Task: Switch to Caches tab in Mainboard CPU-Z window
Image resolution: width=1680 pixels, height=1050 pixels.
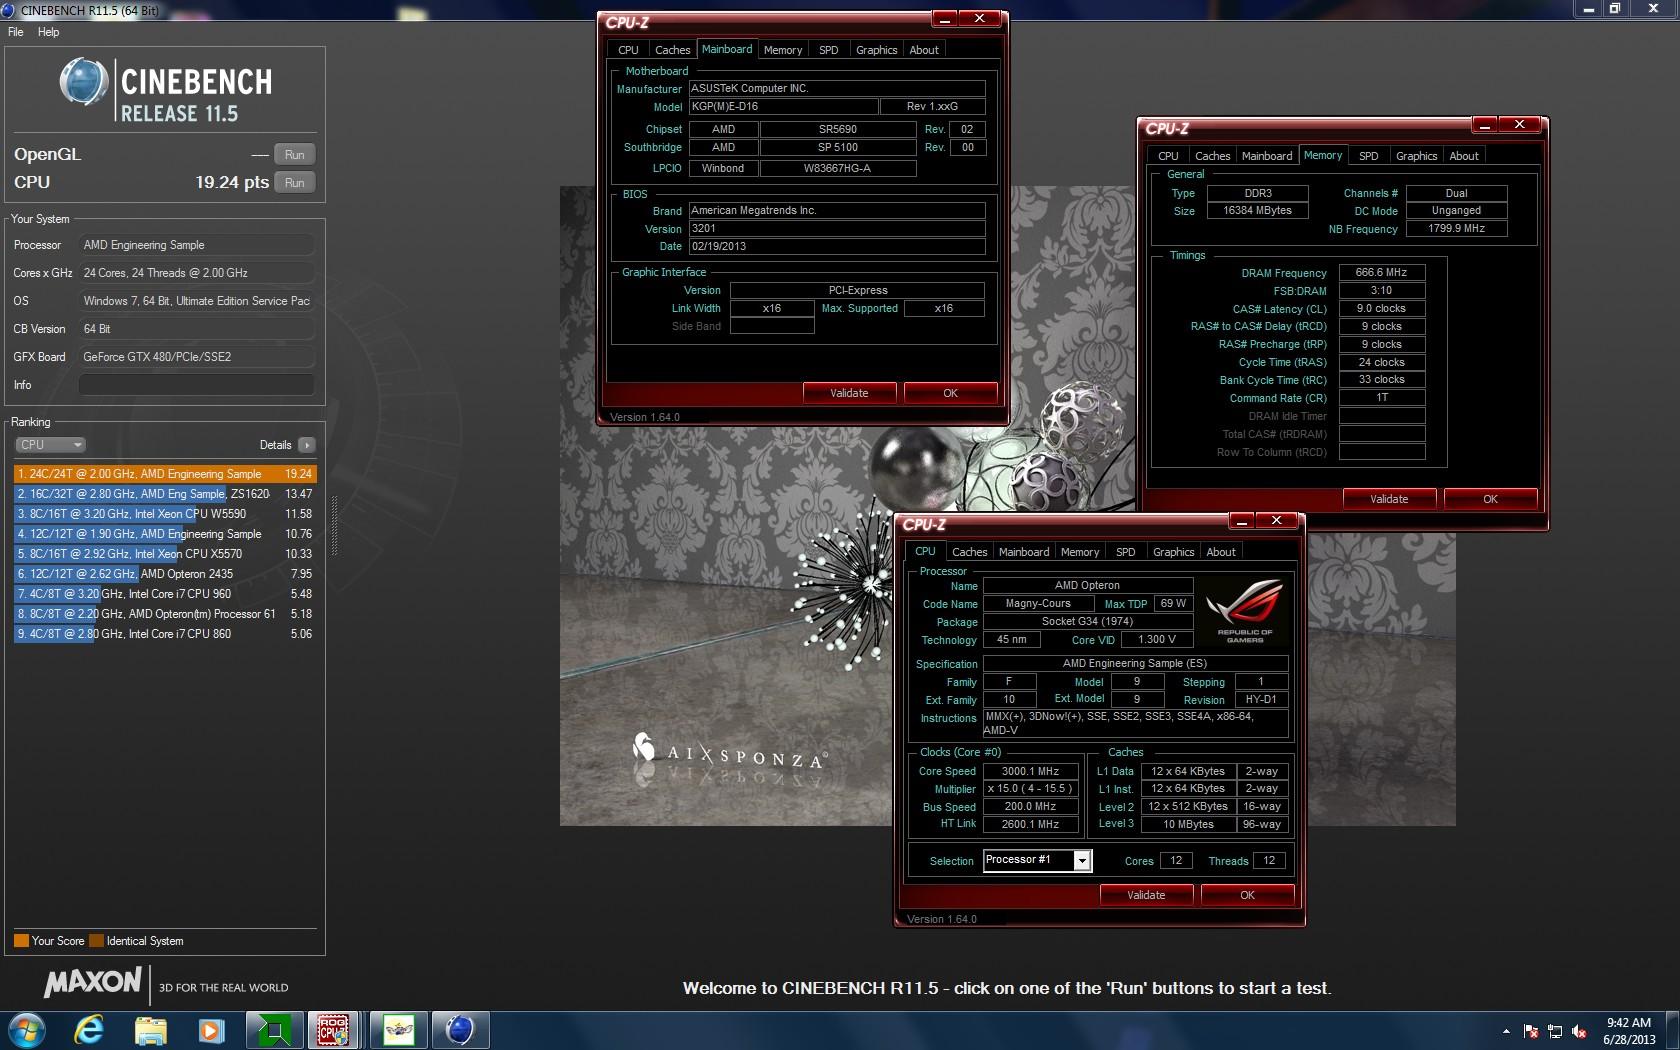Action: (672, 50)
